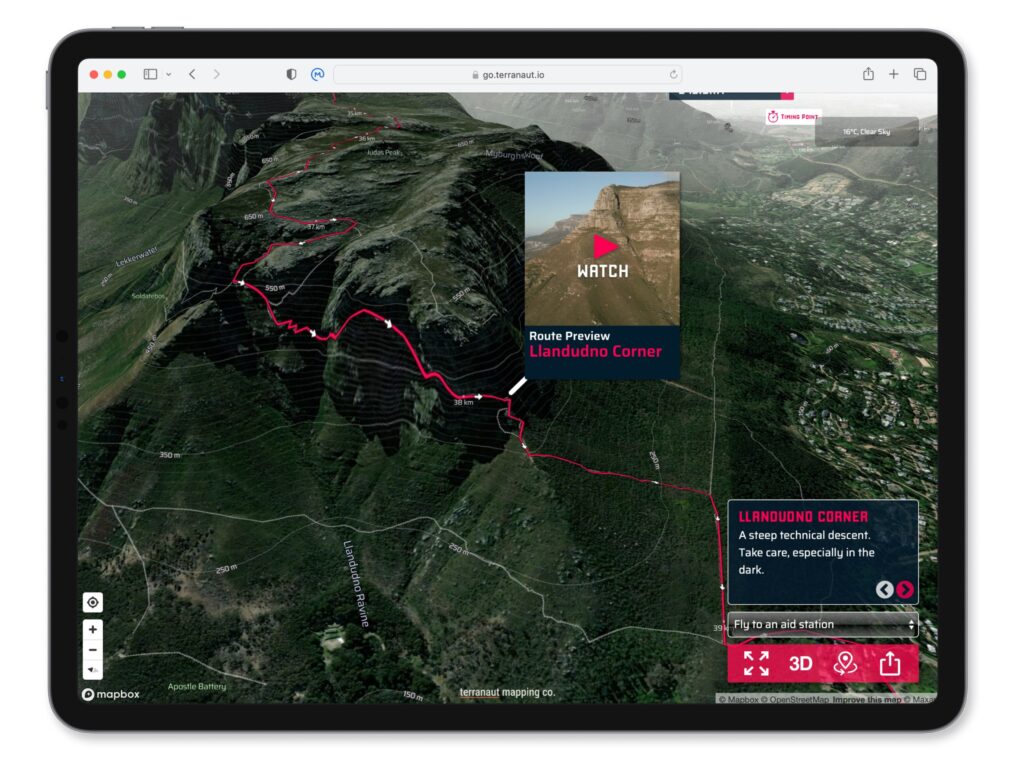The image size is (1024, 774).
Task: Click the LLANDUDNO CORNER info panel heading
Action: pyautogui.click(x=803, y=517)
